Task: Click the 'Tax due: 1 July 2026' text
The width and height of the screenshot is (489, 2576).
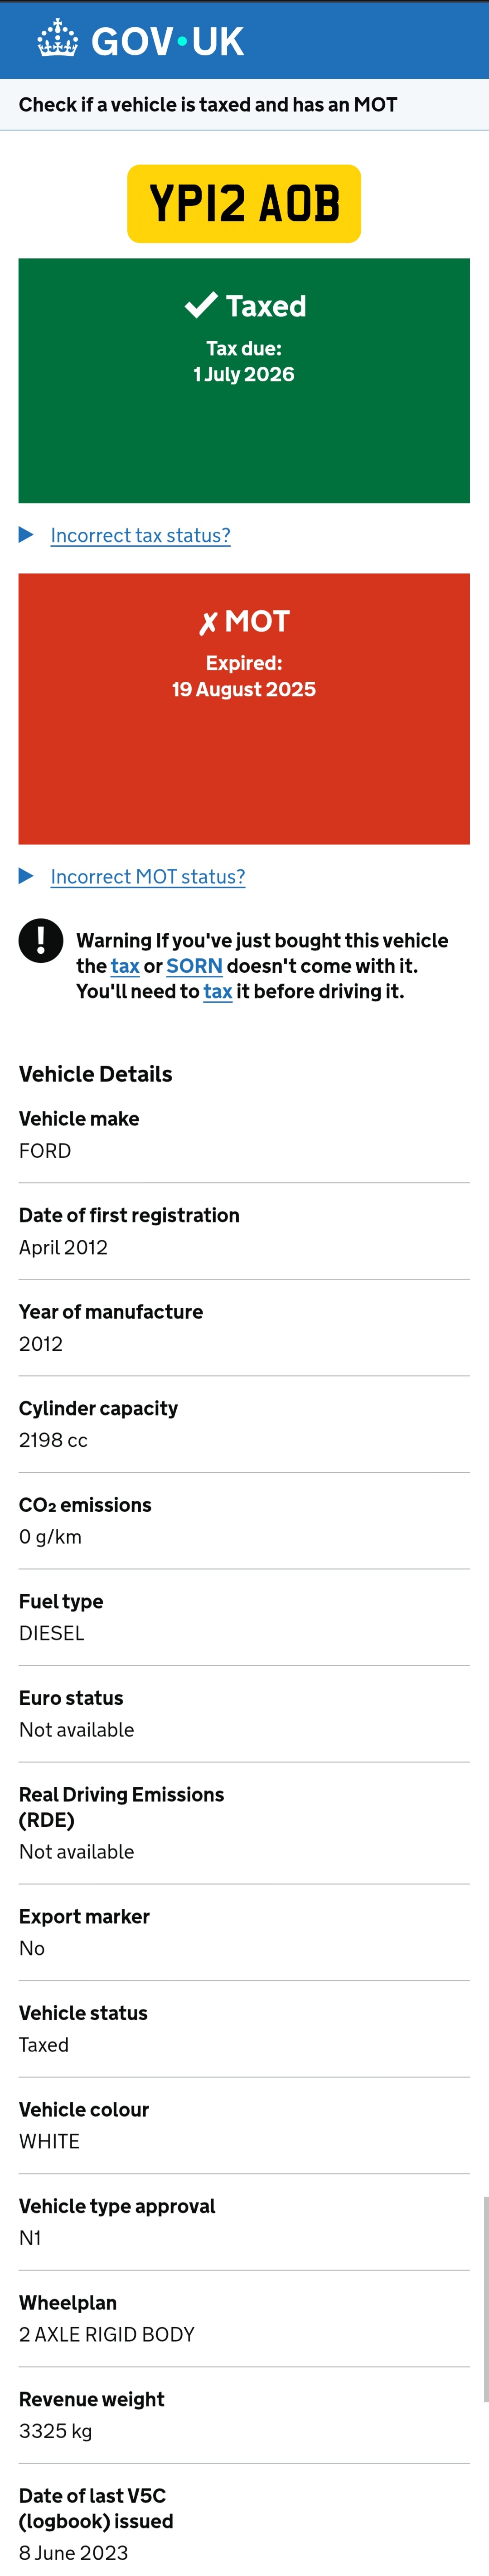Action: [244, 361]
